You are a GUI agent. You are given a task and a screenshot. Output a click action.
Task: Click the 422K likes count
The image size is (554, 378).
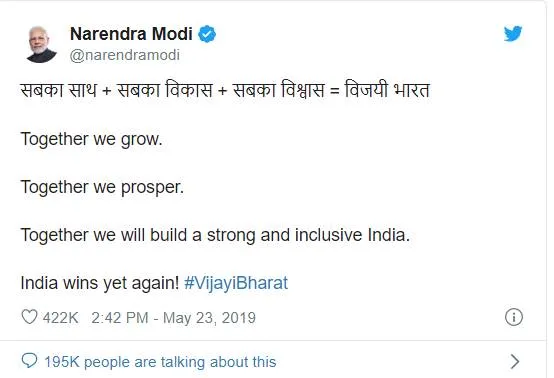point(60,318)
